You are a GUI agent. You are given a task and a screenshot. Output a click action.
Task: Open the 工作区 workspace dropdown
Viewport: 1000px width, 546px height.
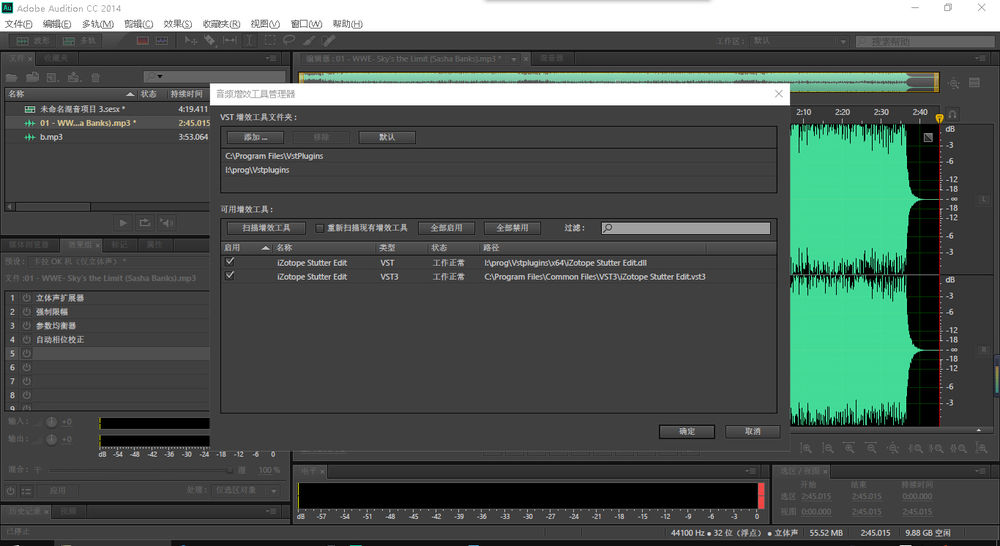(x=800, y=41)
